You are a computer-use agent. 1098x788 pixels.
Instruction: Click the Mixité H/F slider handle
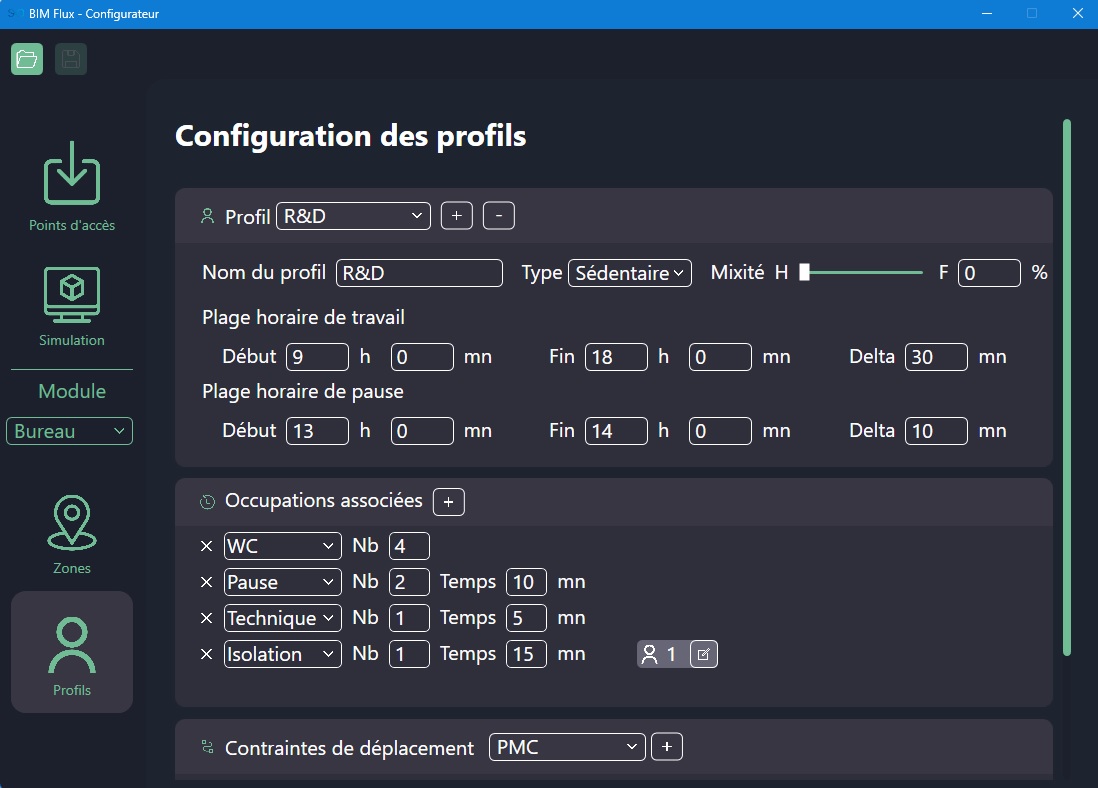(x=804, y=273)
